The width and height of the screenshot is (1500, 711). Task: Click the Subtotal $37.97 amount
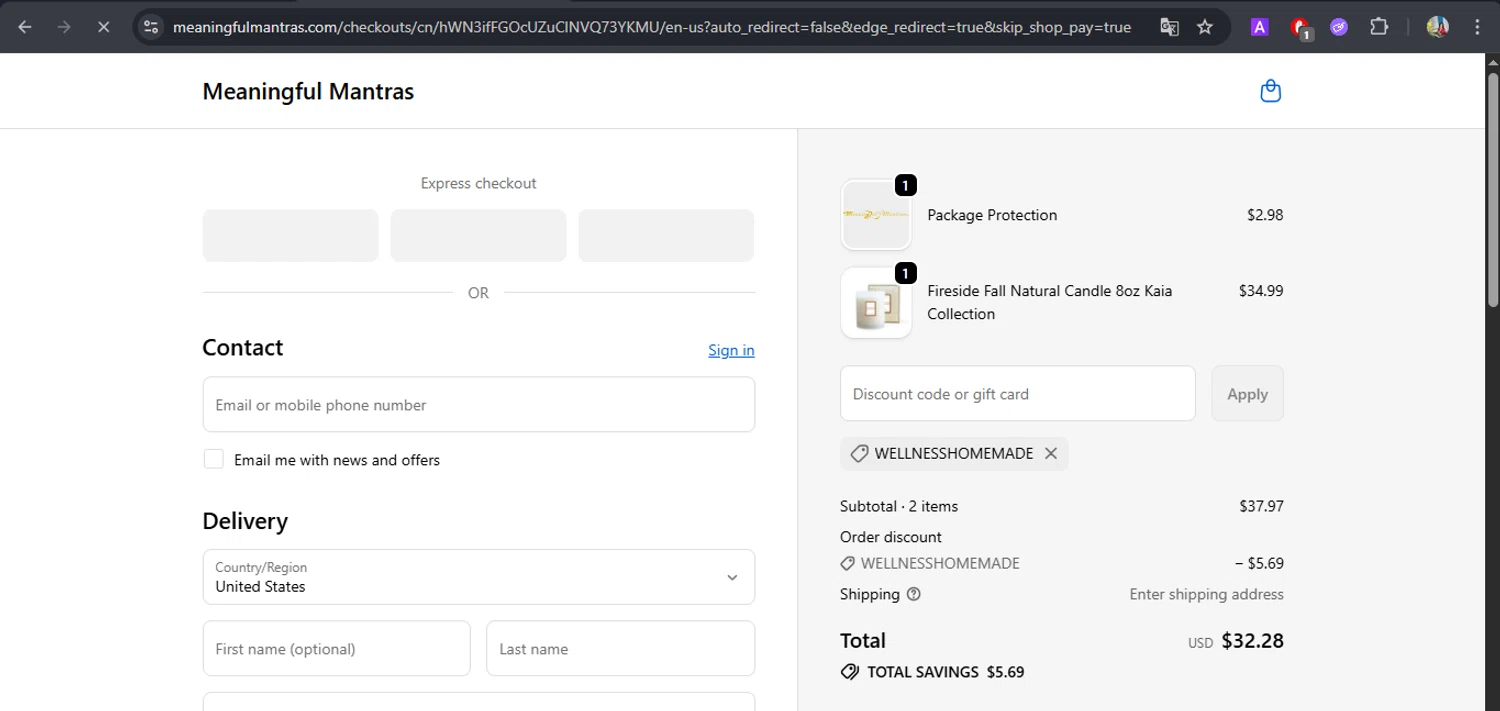coord(1261,506)
